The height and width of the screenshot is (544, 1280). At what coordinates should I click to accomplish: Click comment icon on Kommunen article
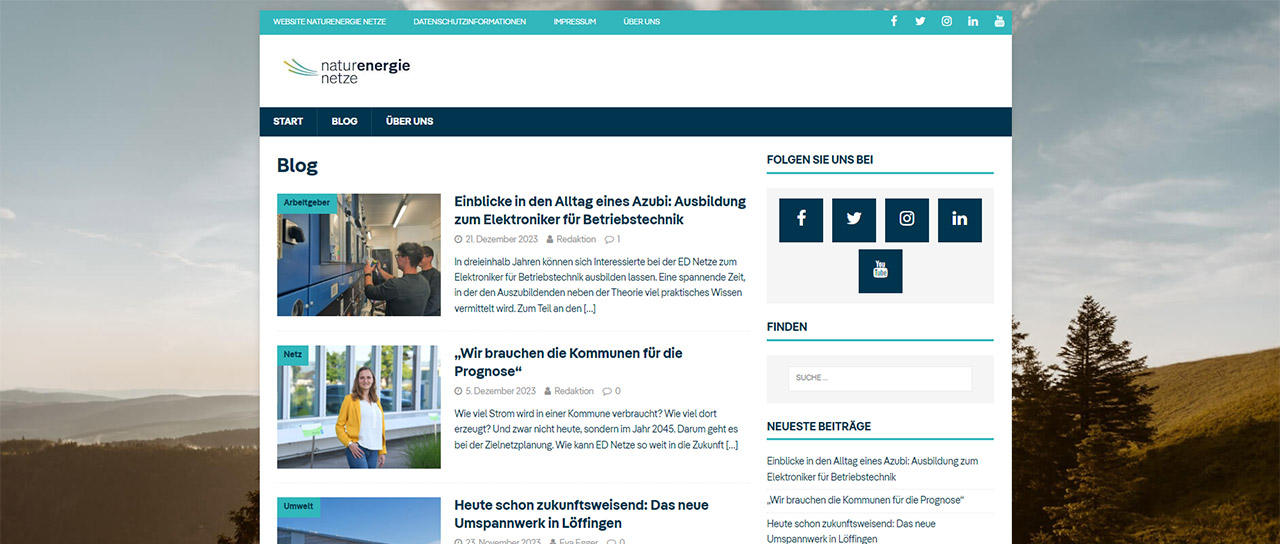click(607, 391)
